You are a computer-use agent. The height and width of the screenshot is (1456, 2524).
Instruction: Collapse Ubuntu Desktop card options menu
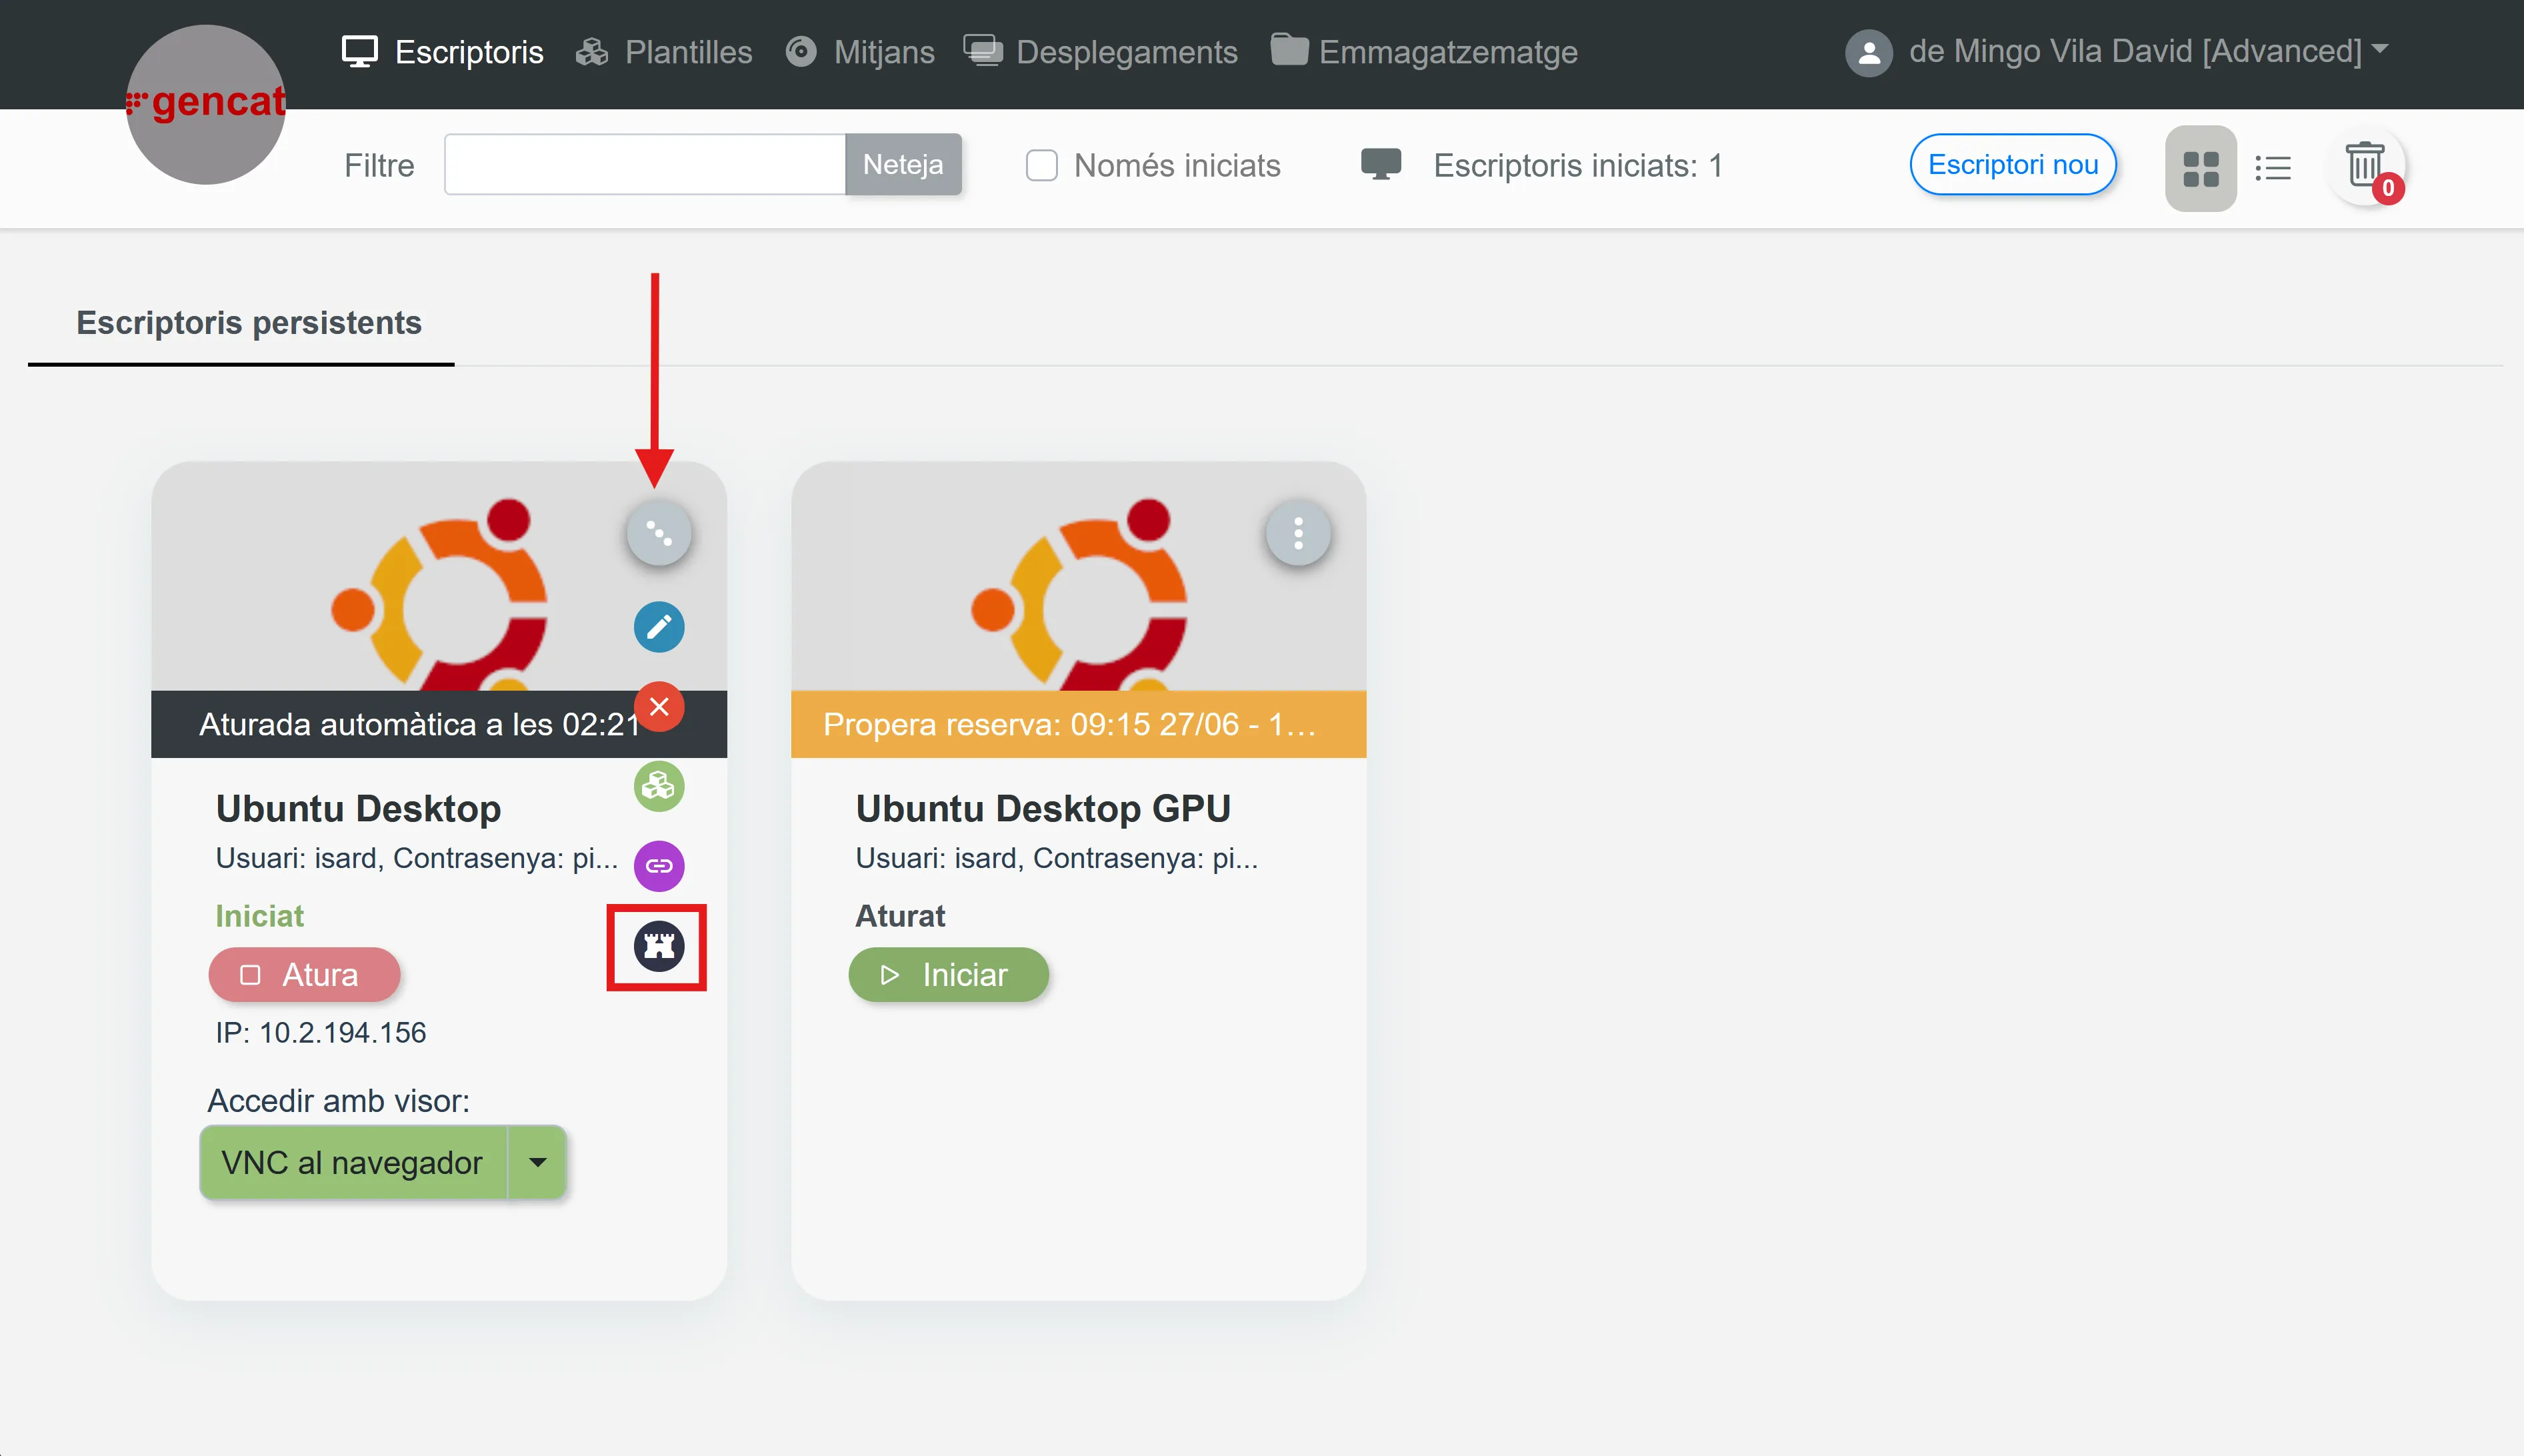point(659,534)
